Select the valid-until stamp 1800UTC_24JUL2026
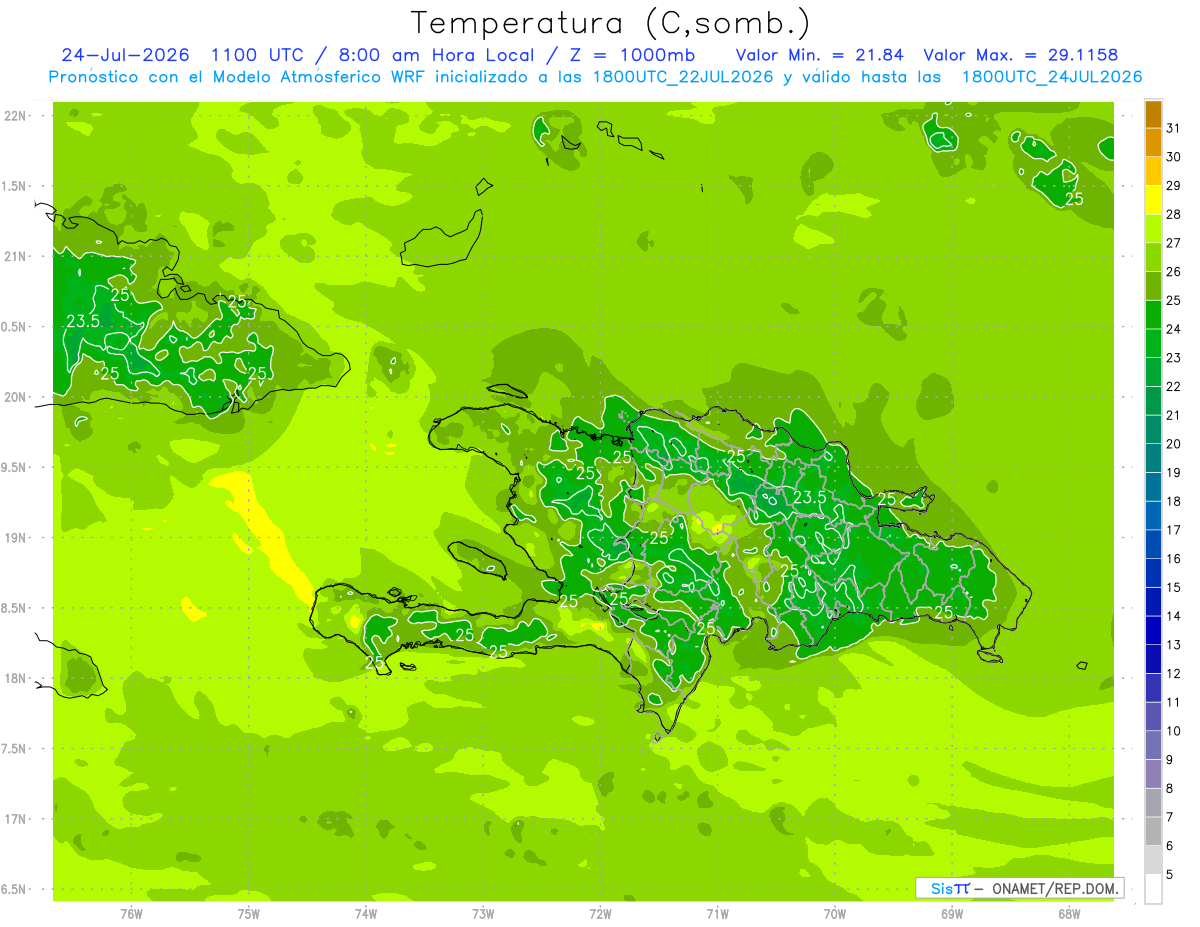Image resolution: width=1200 pixels, height=927 pixels. (x=1051, y=77)
